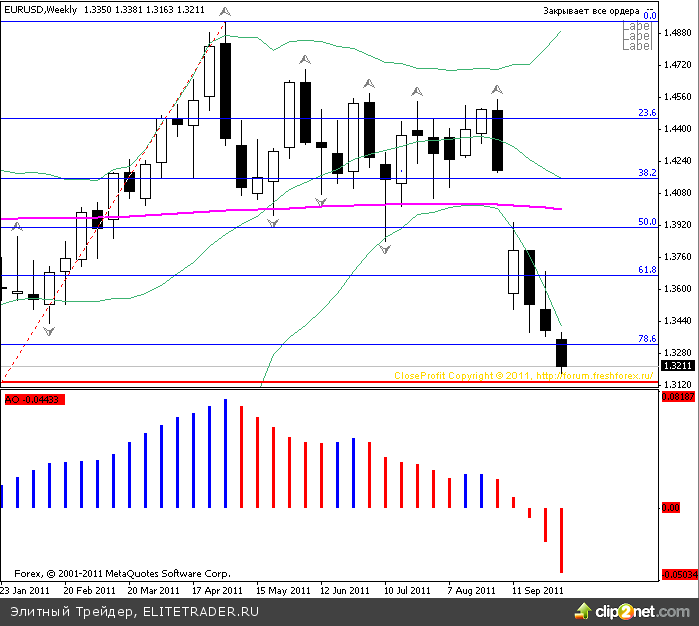
Task: Select the 23.6 Fibonacci level label
Action: (x=646, y=113)
